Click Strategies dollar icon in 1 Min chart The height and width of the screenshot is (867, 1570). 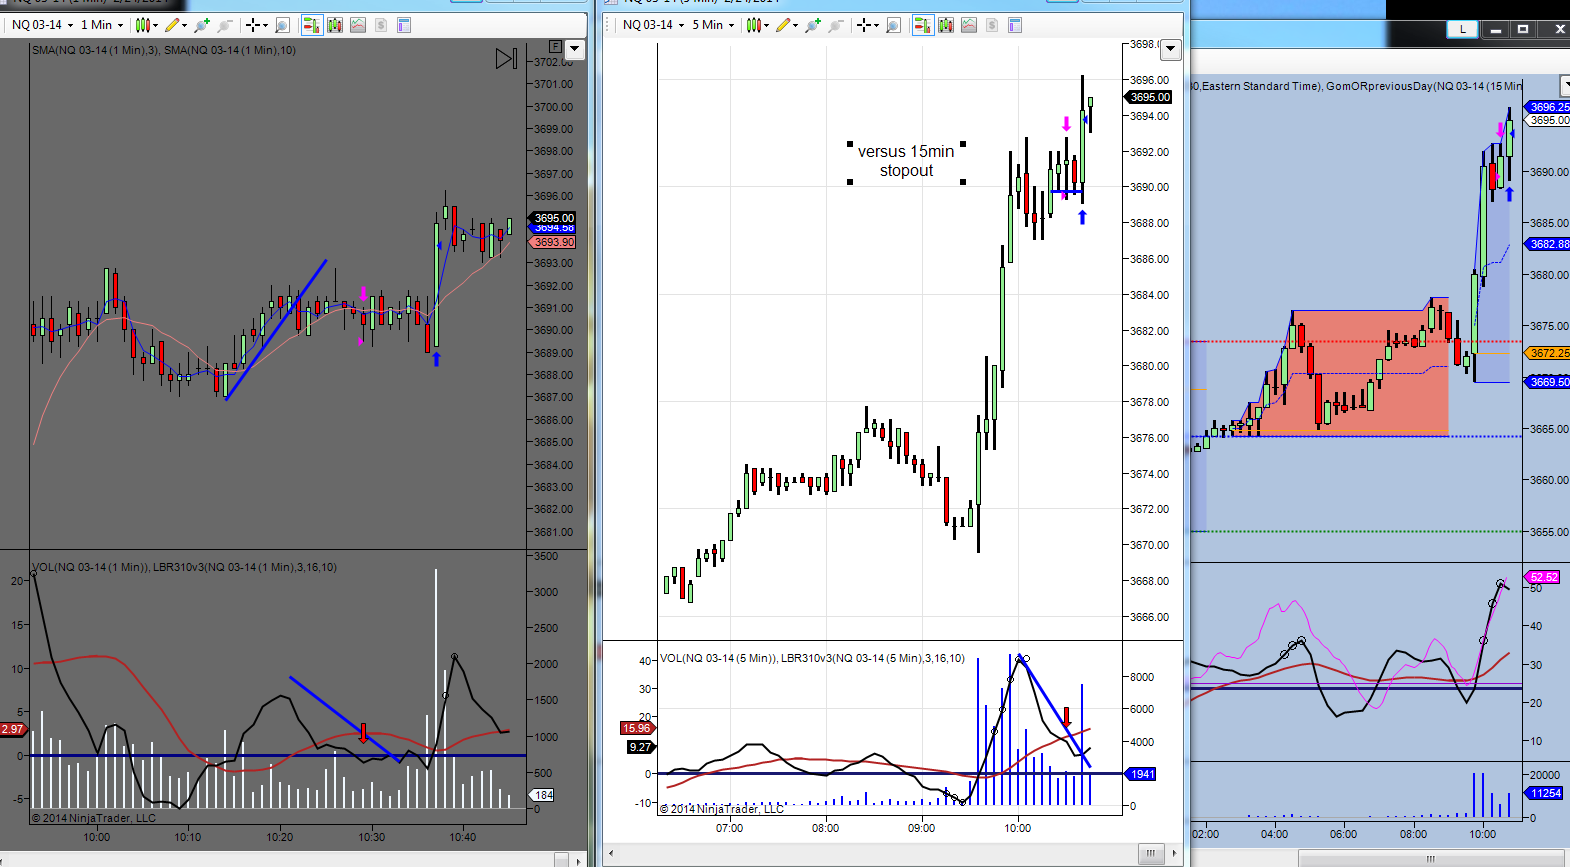click(381, 25)
